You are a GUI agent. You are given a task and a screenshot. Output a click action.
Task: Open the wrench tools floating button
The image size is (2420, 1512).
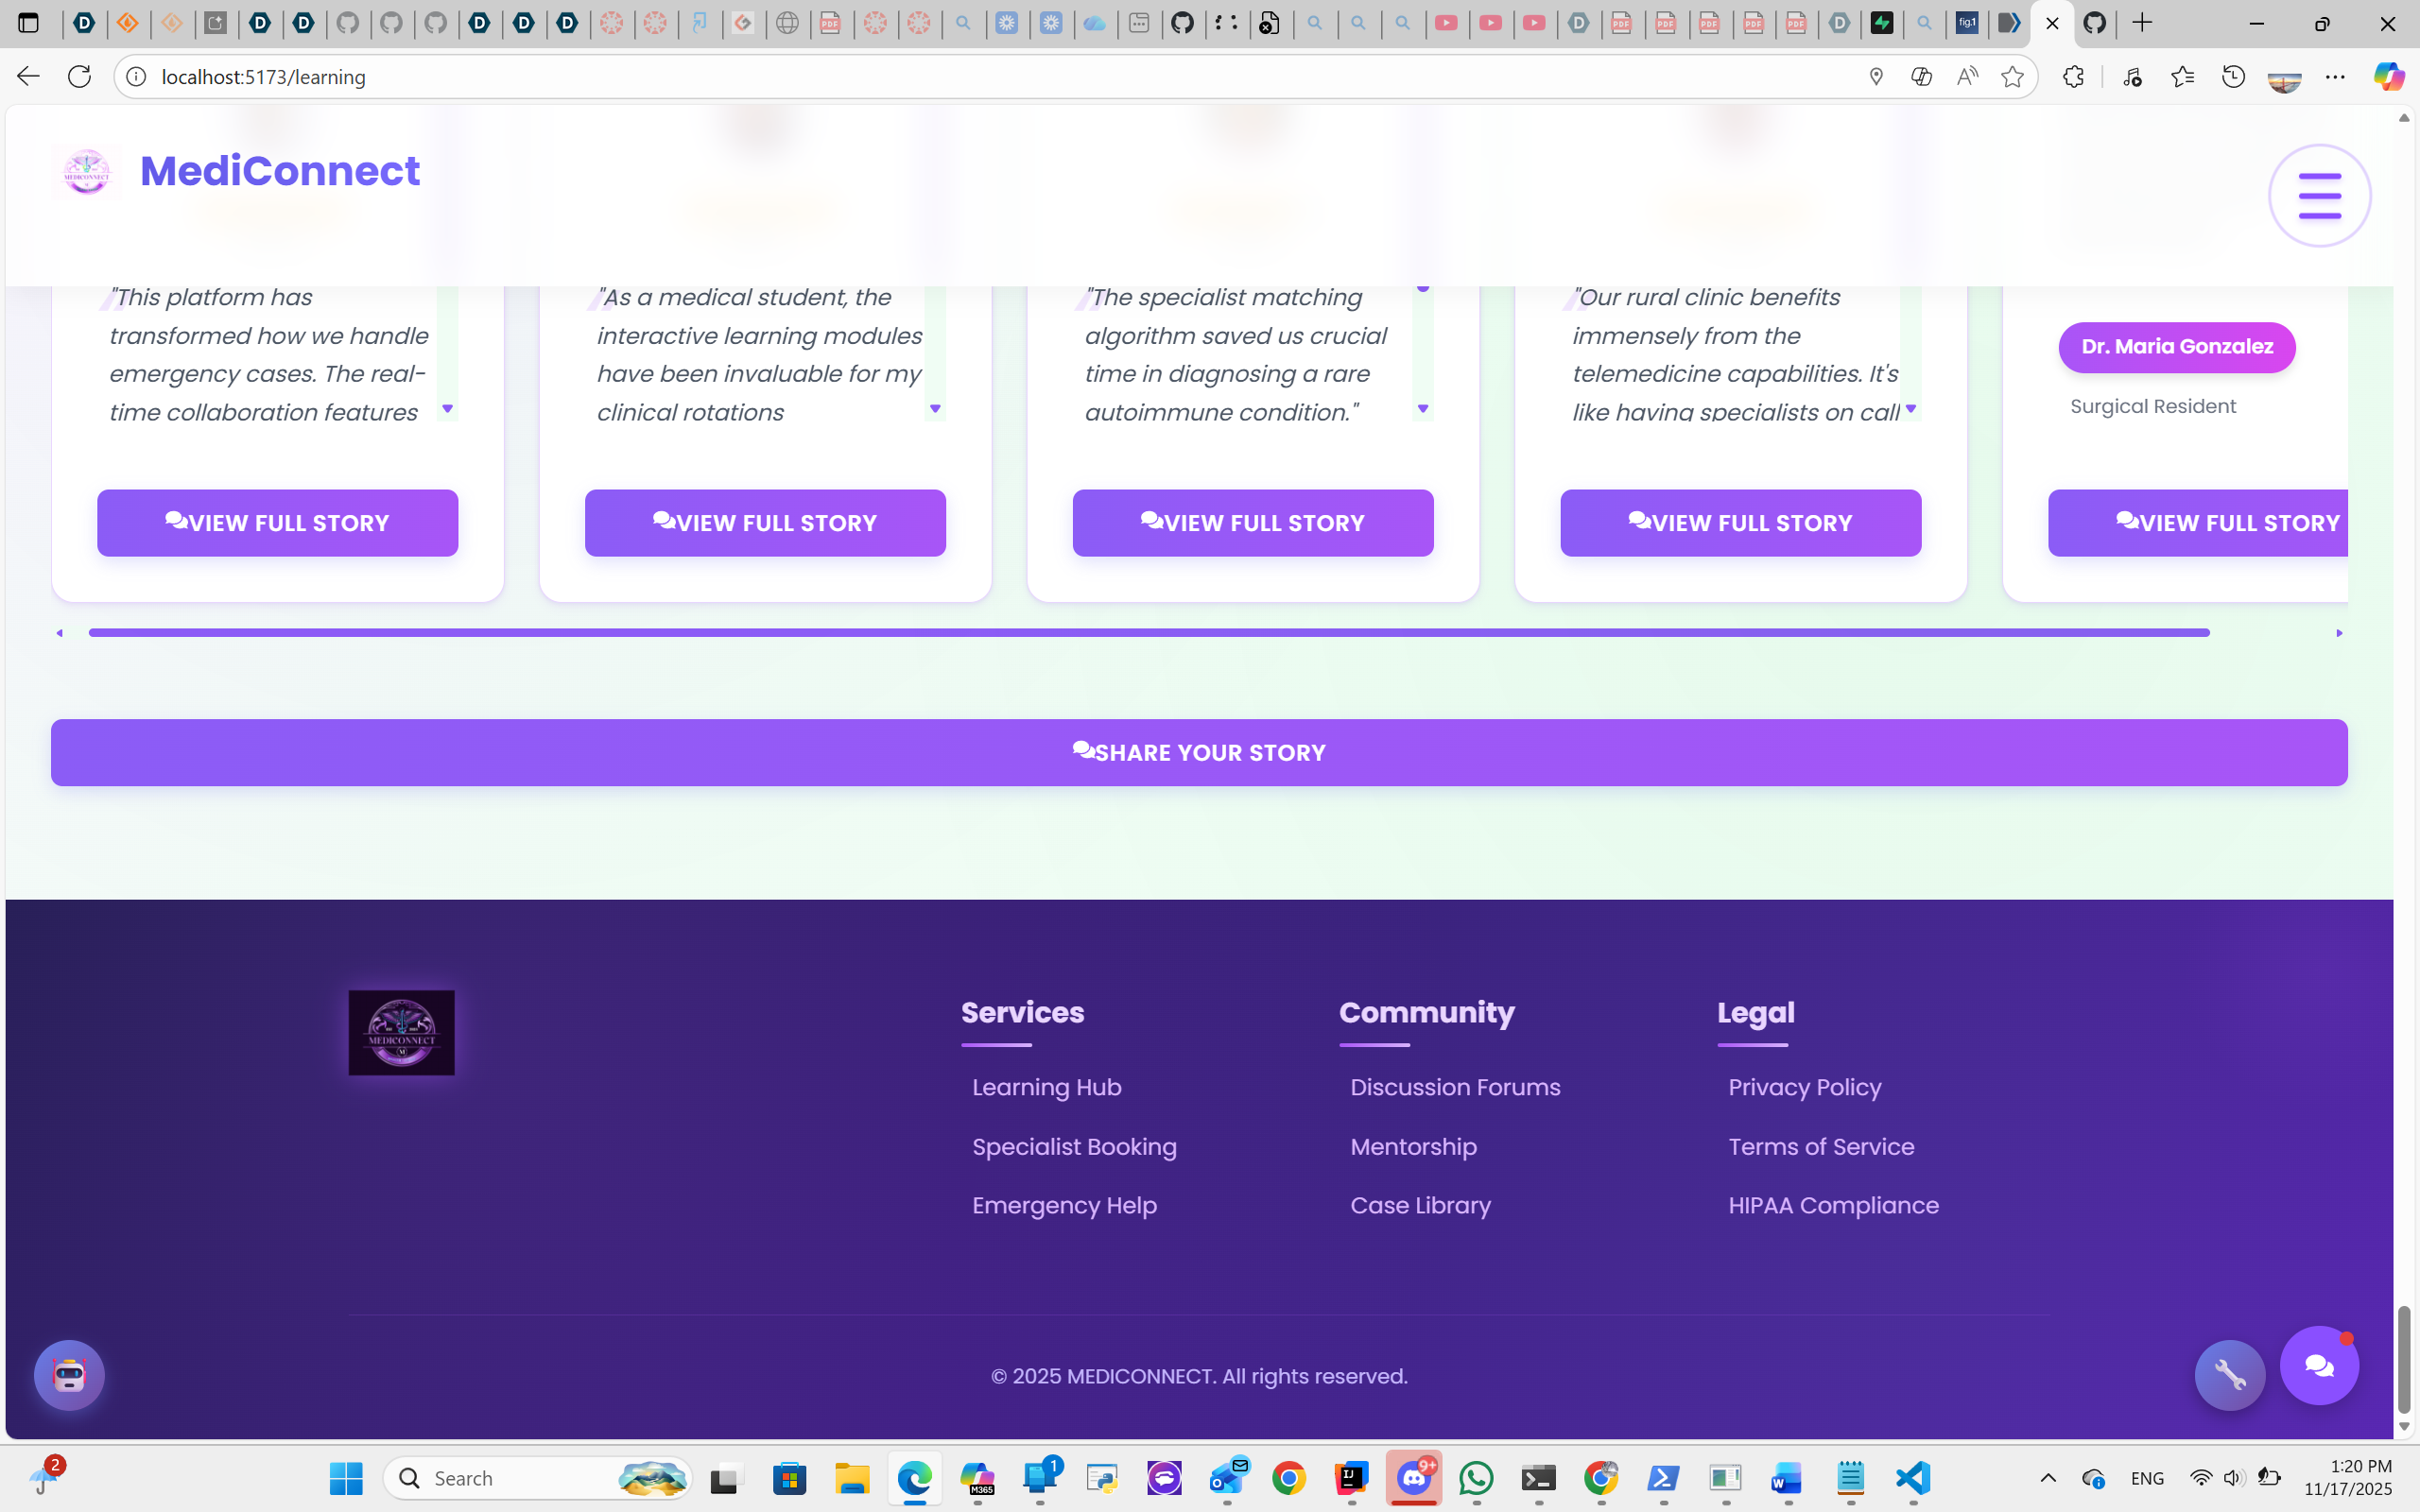pos(2229,1375)
